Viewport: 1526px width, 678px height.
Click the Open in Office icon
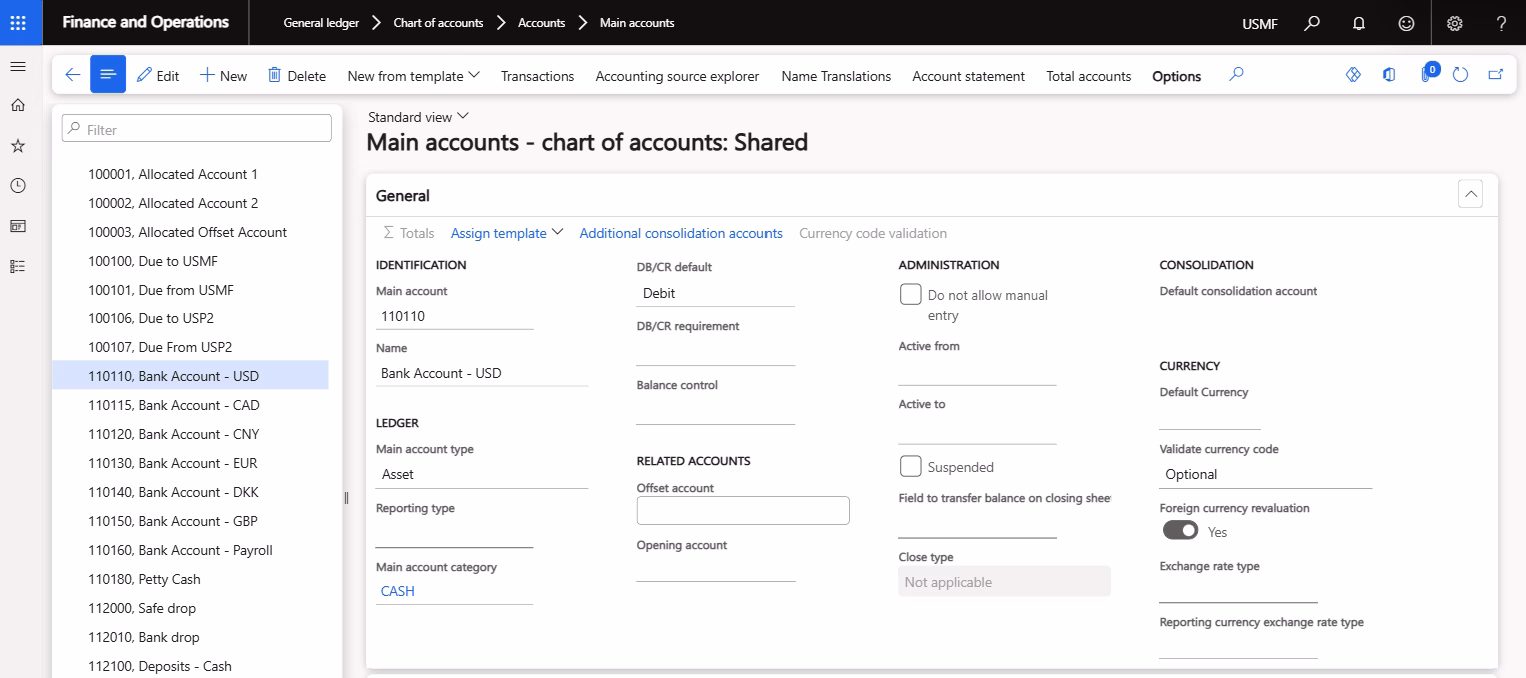point(1389,75)
